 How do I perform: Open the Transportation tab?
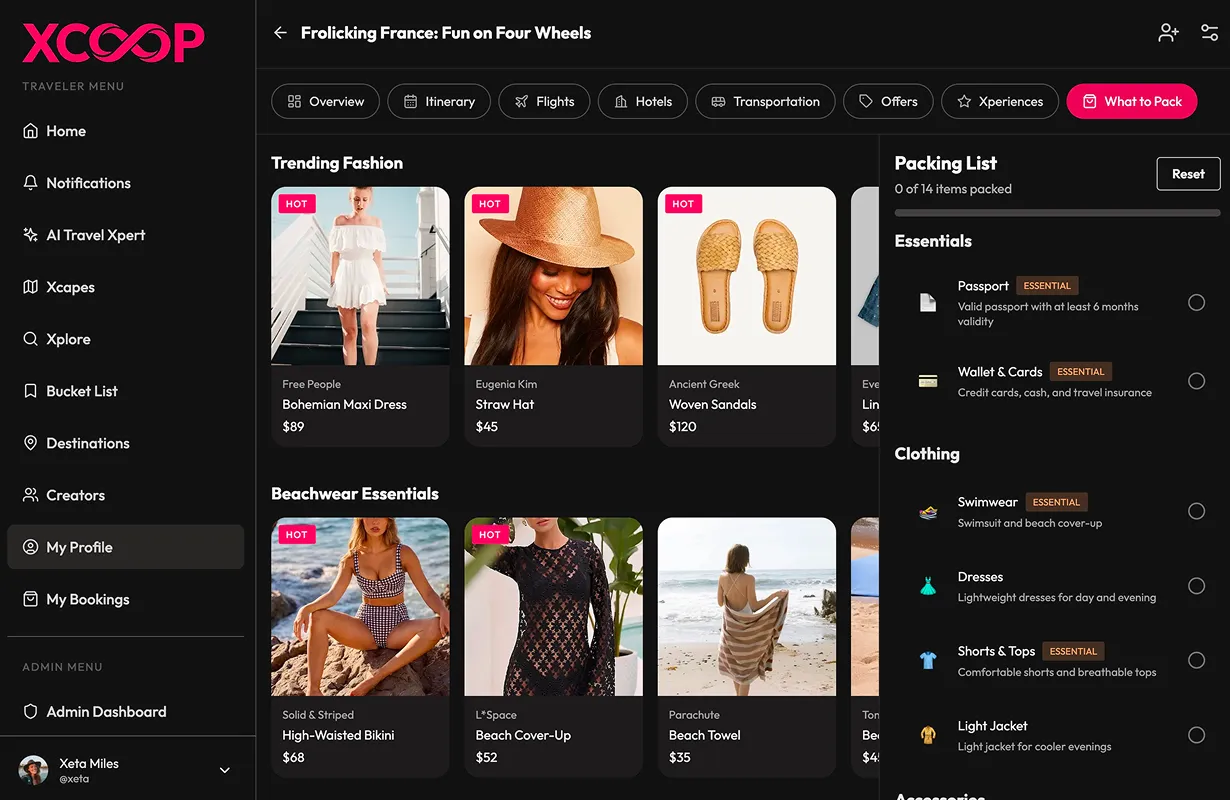(x=765, y=101)
